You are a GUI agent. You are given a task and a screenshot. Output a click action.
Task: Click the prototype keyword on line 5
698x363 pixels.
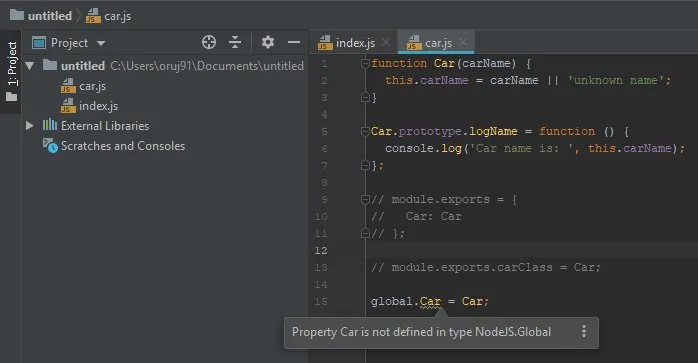tap(430, 131)
